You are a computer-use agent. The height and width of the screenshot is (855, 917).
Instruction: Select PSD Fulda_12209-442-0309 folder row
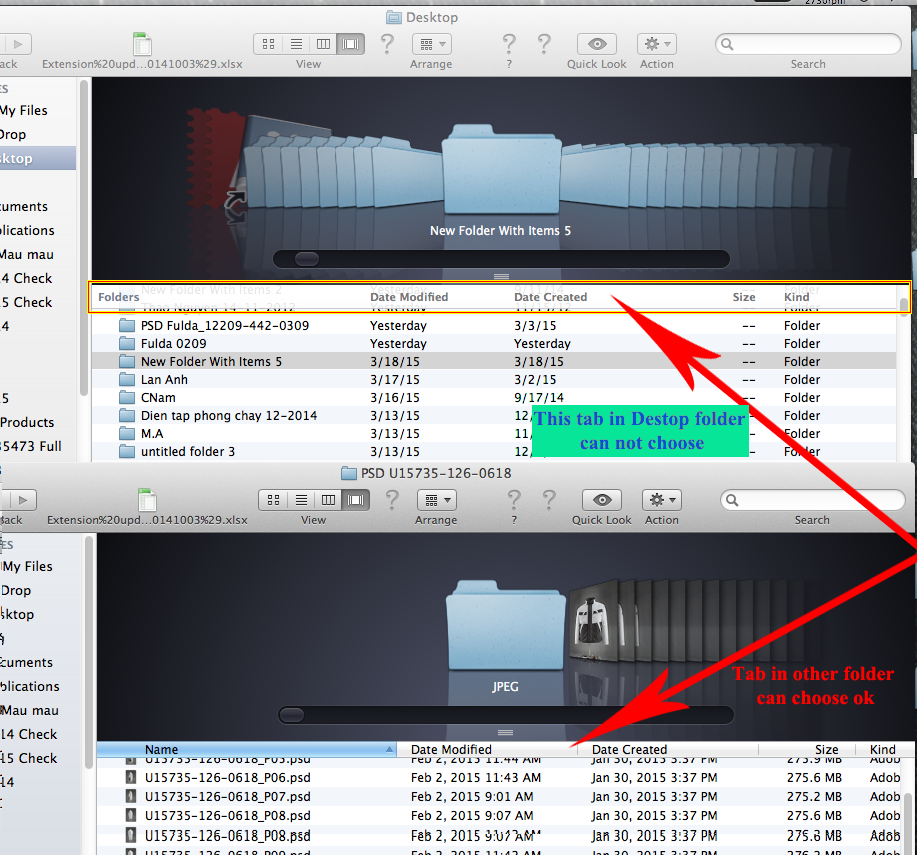click(494, 326)
